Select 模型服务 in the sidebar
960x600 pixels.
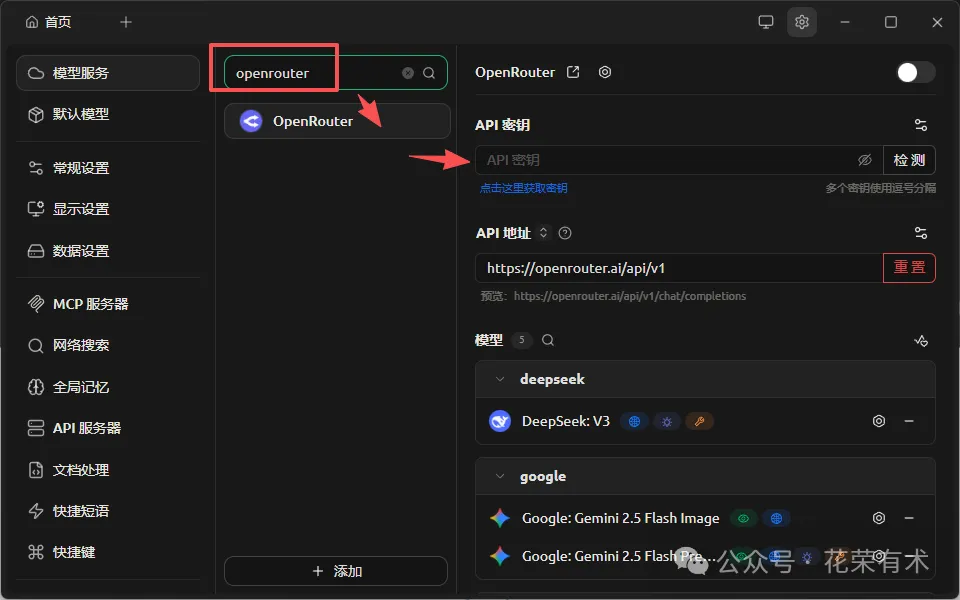pos(108,73)
